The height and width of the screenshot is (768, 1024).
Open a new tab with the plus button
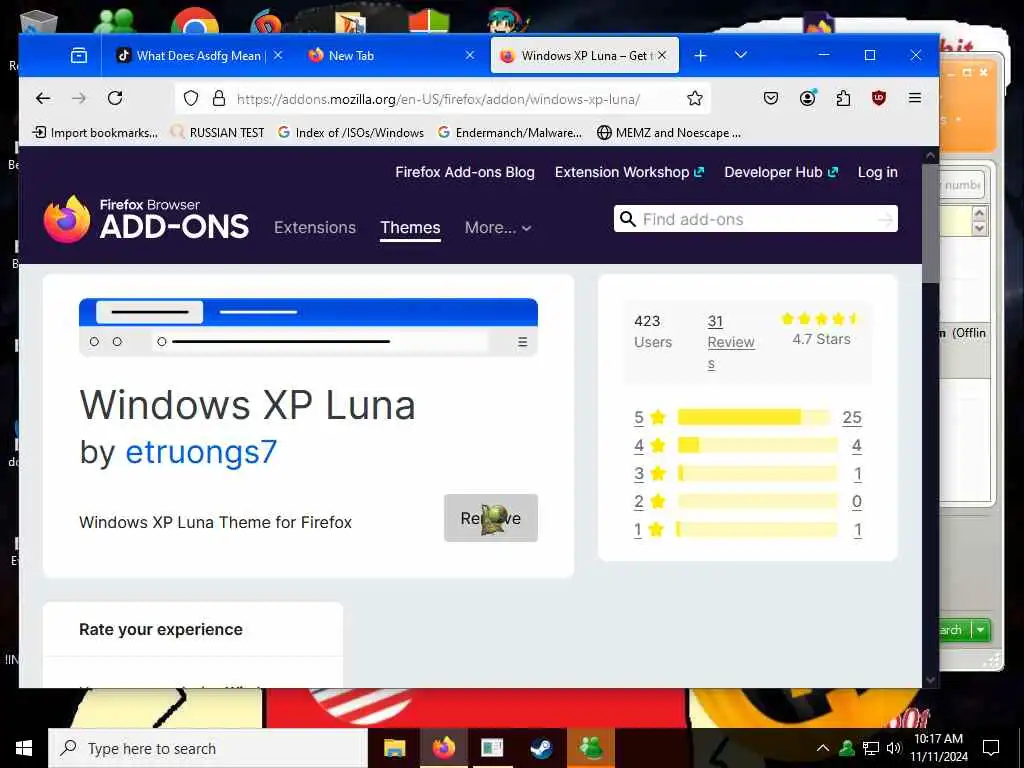(701, 56)
